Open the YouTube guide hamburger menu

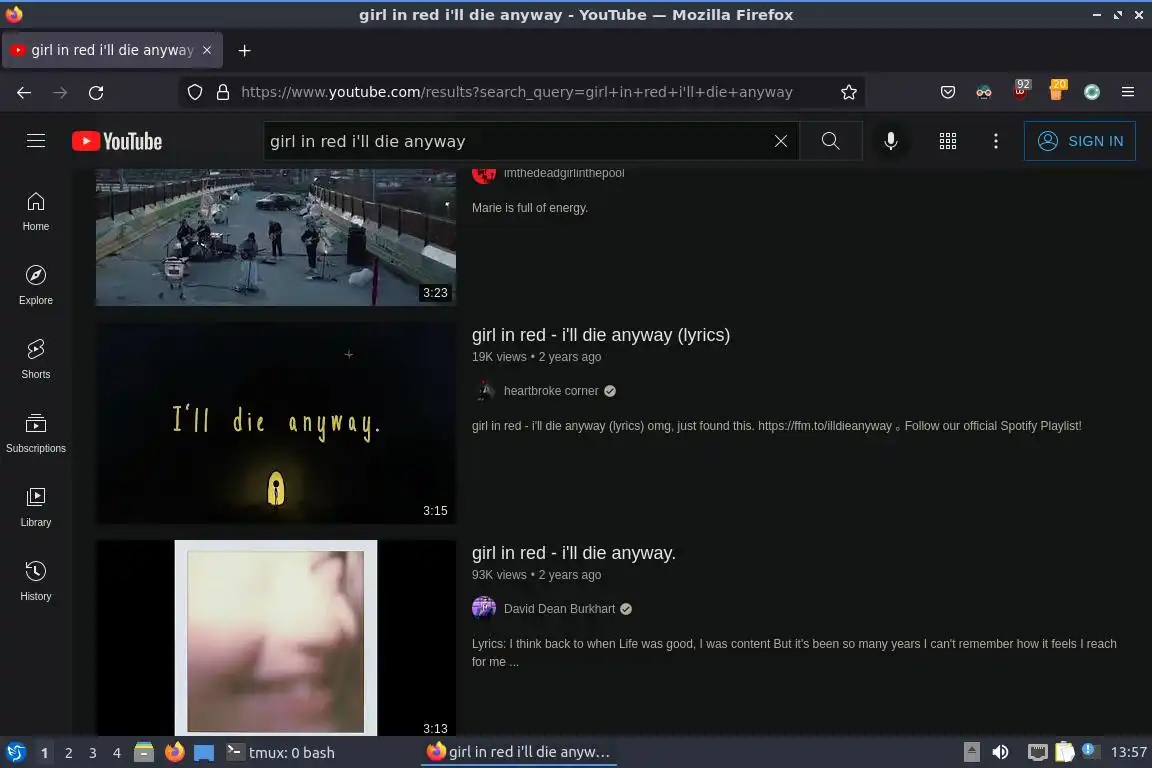36,140
